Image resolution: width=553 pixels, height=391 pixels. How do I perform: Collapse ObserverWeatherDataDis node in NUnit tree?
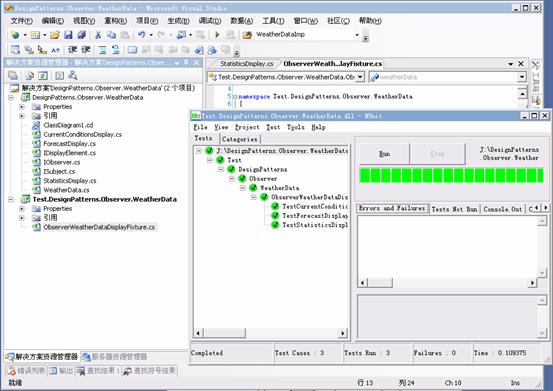[x=254, y=197]
